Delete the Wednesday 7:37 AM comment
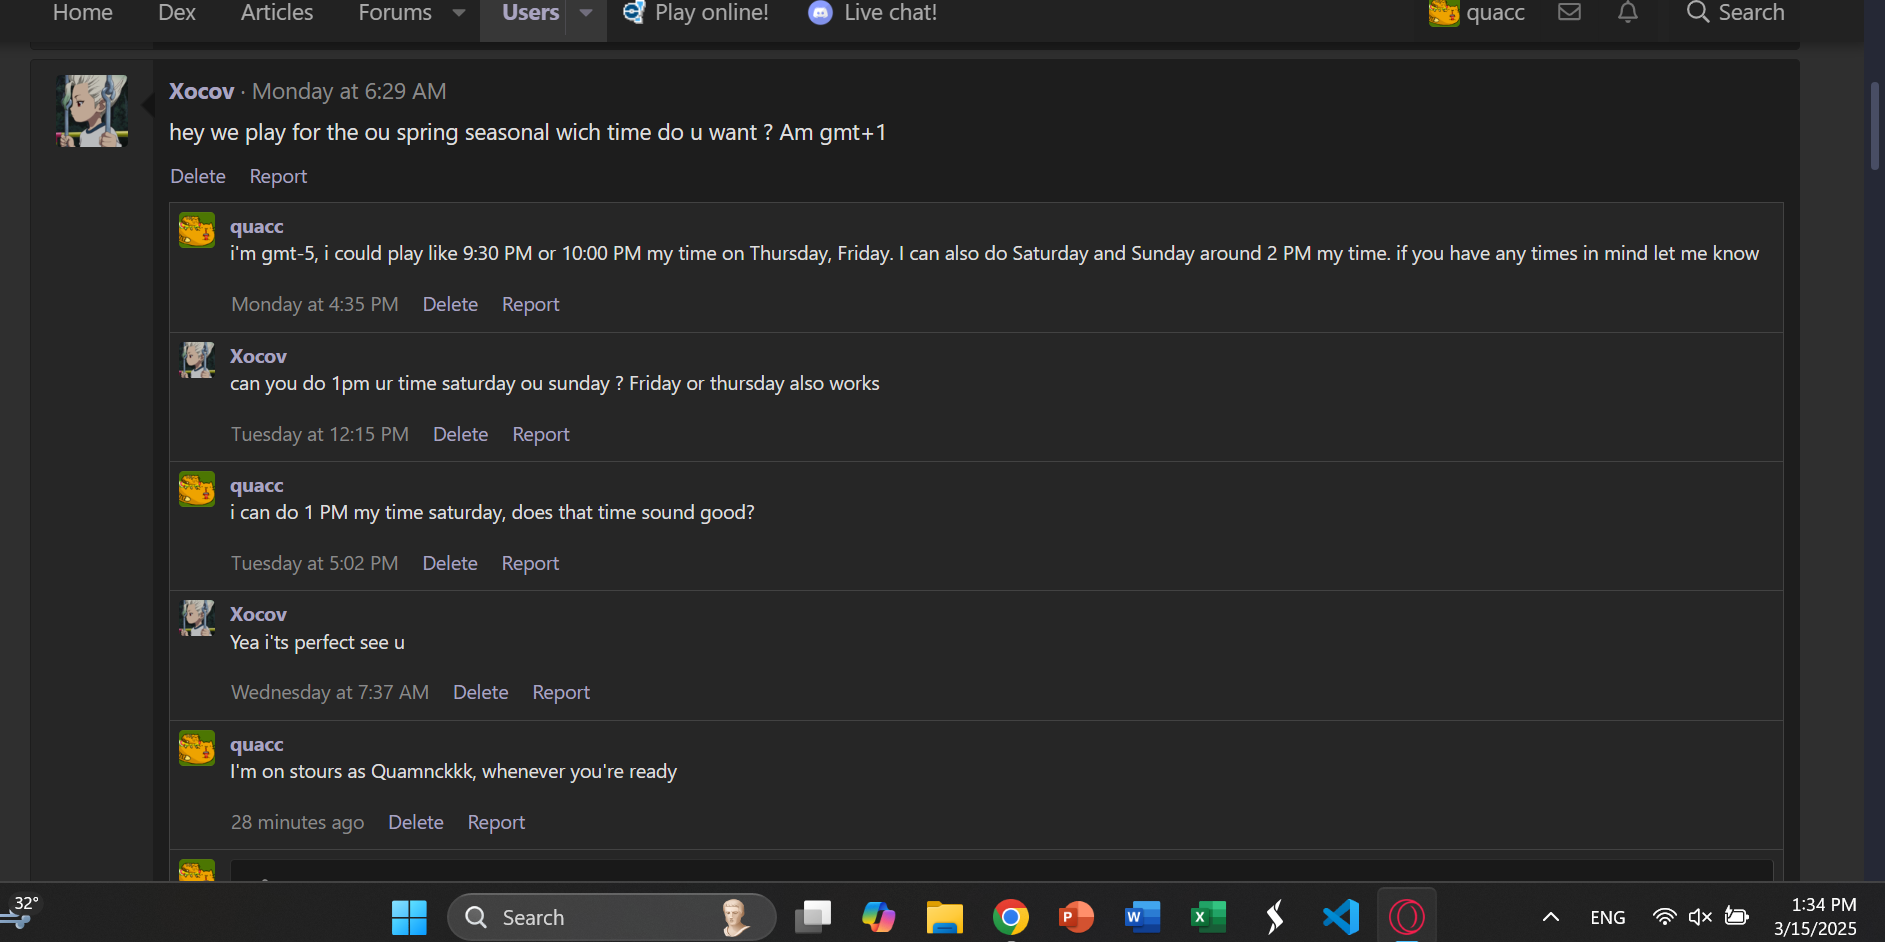 481,692
